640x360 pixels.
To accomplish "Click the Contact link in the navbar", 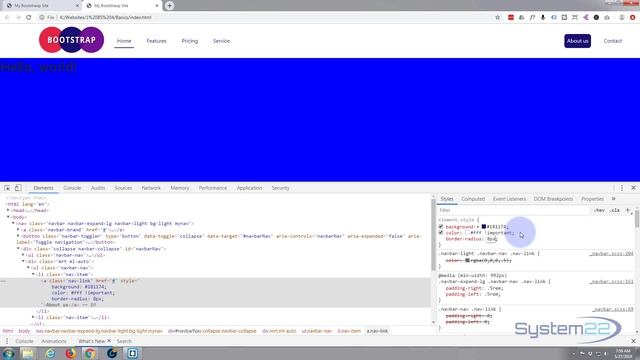I will click(x=613, y=41).
